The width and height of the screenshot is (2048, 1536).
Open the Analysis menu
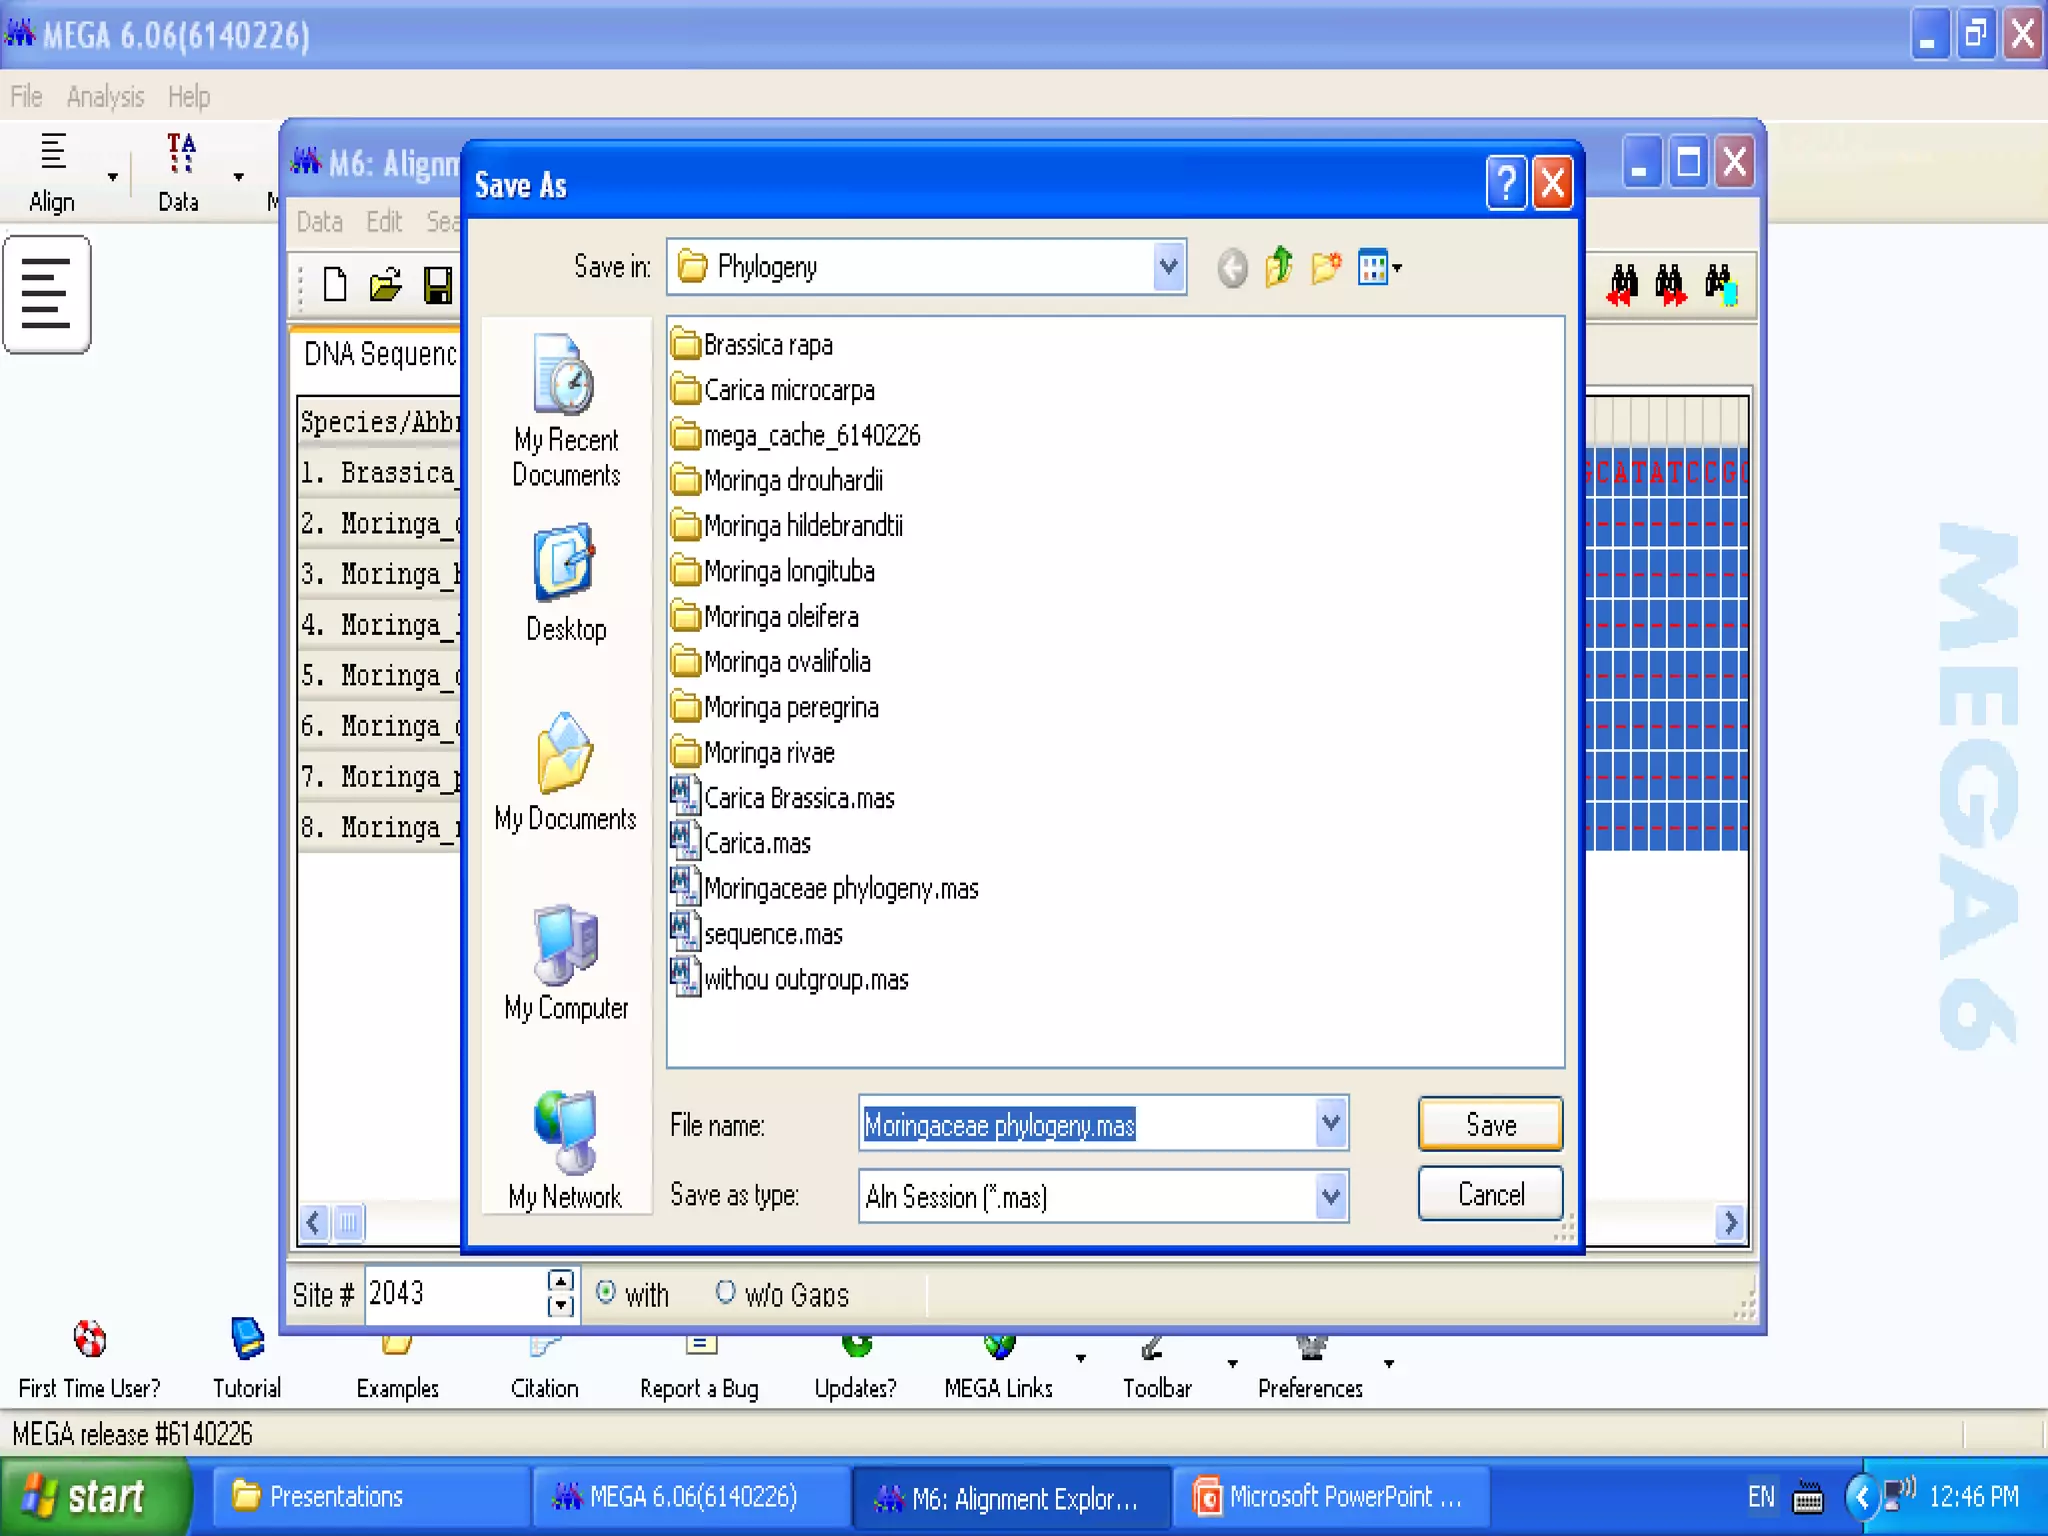(105, 97)
